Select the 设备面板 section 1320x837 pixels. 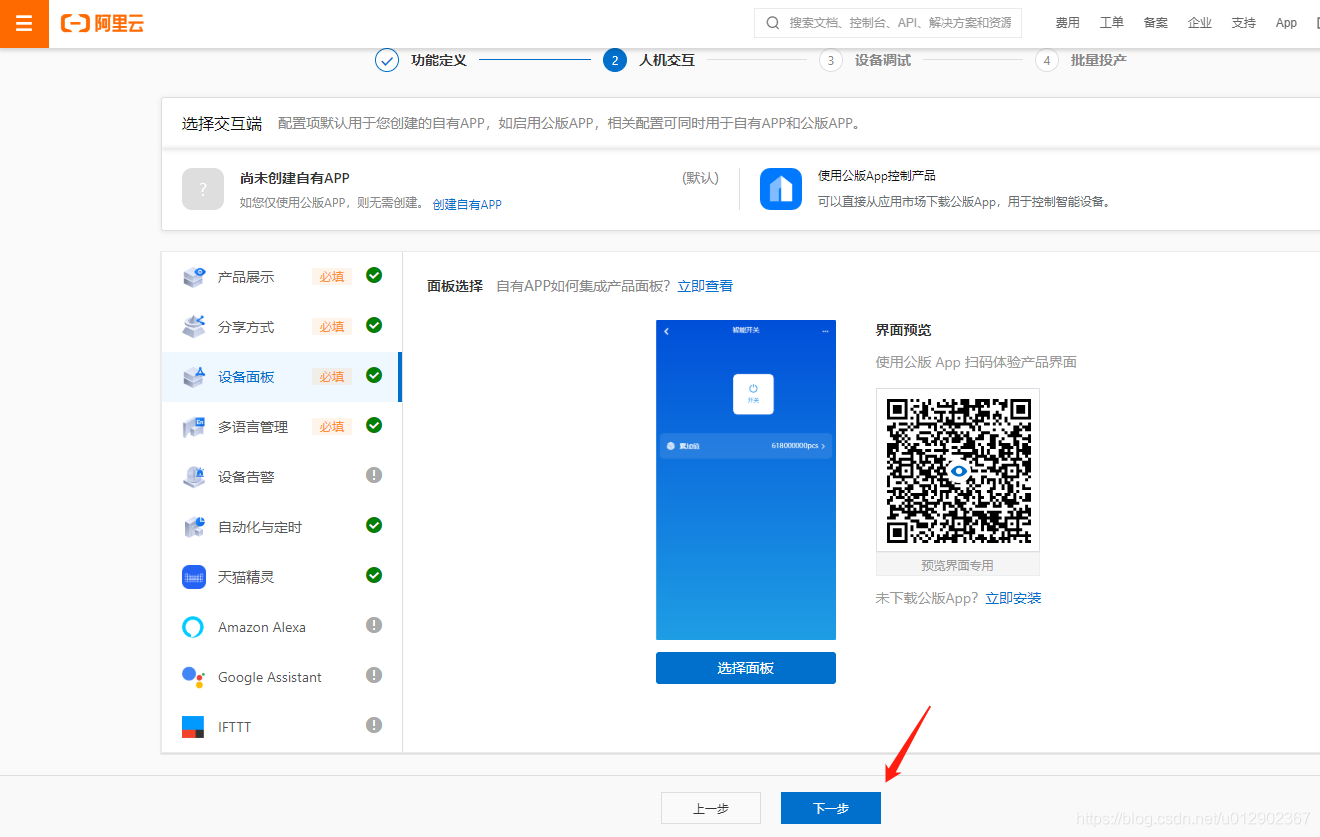click(x=281, y=377)
